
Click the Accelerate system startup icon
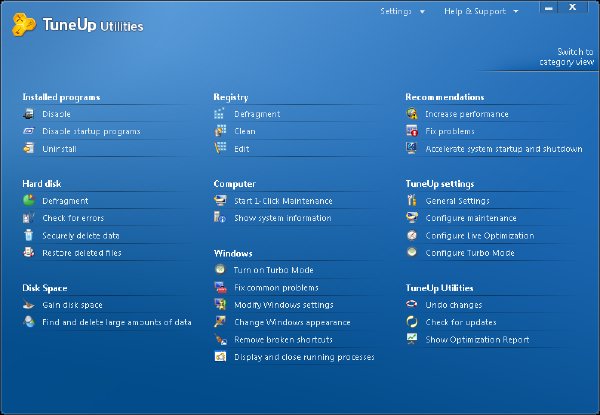412,148
